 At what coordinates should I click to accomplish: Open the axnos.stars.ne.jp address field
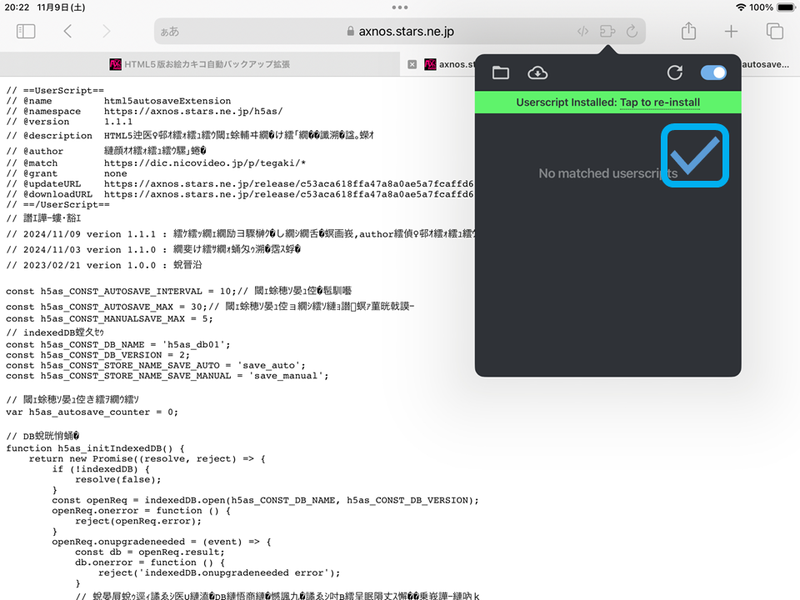[400, 31]
